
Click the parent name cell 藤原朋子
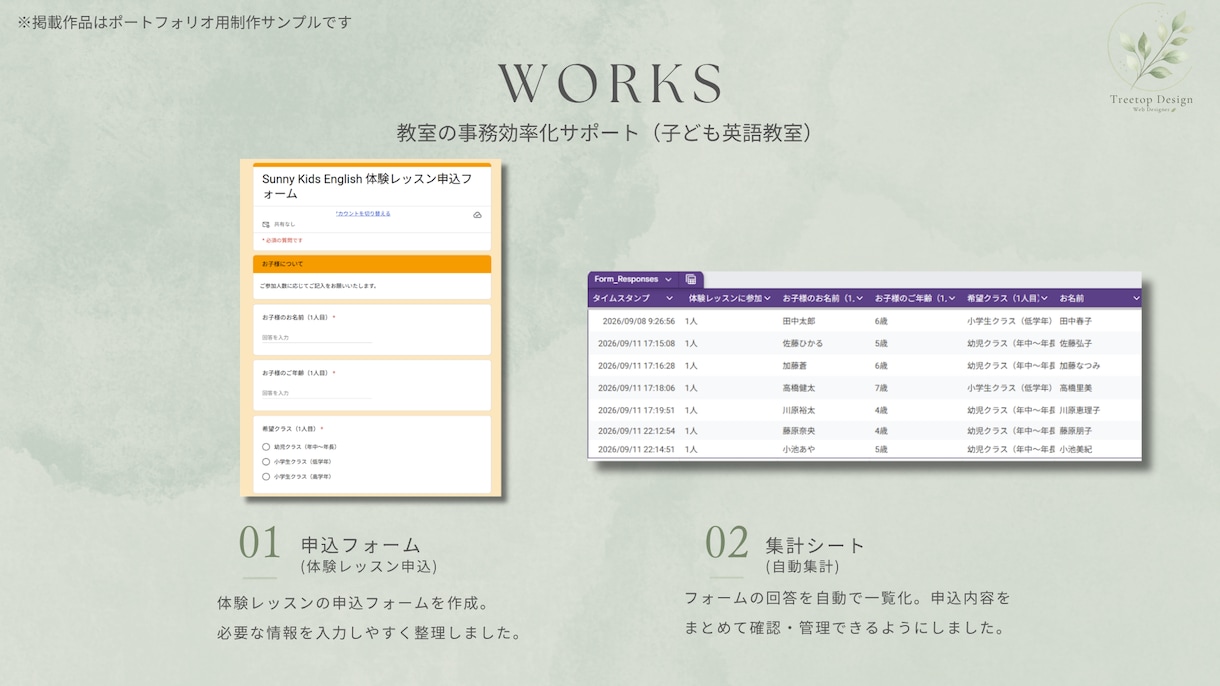1076,431
